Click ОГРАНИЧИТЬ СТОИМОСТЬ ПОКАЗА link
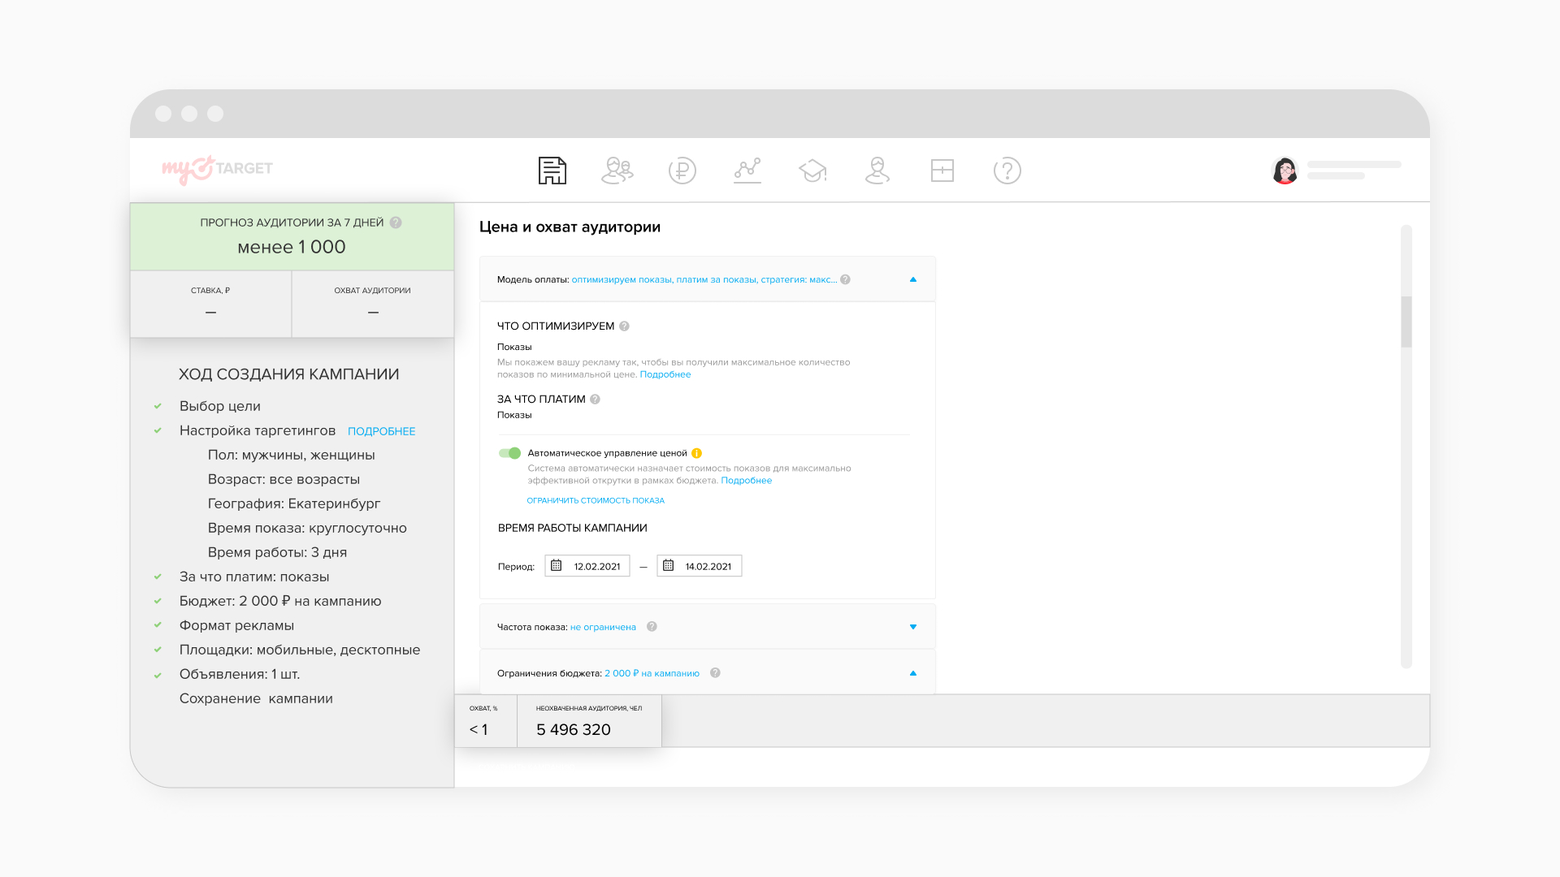 coord(595,500)
